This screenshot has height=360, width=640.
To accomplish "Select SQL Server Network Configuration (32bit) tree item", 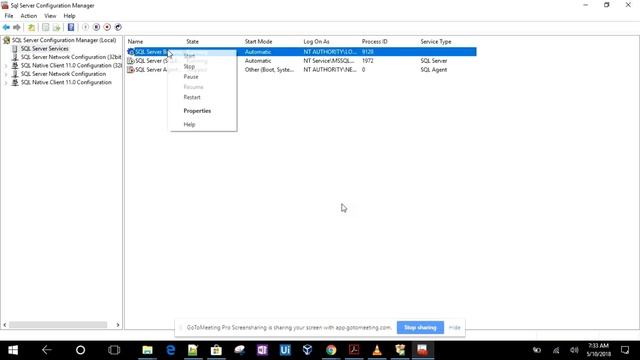I will [x=71, y=57].
